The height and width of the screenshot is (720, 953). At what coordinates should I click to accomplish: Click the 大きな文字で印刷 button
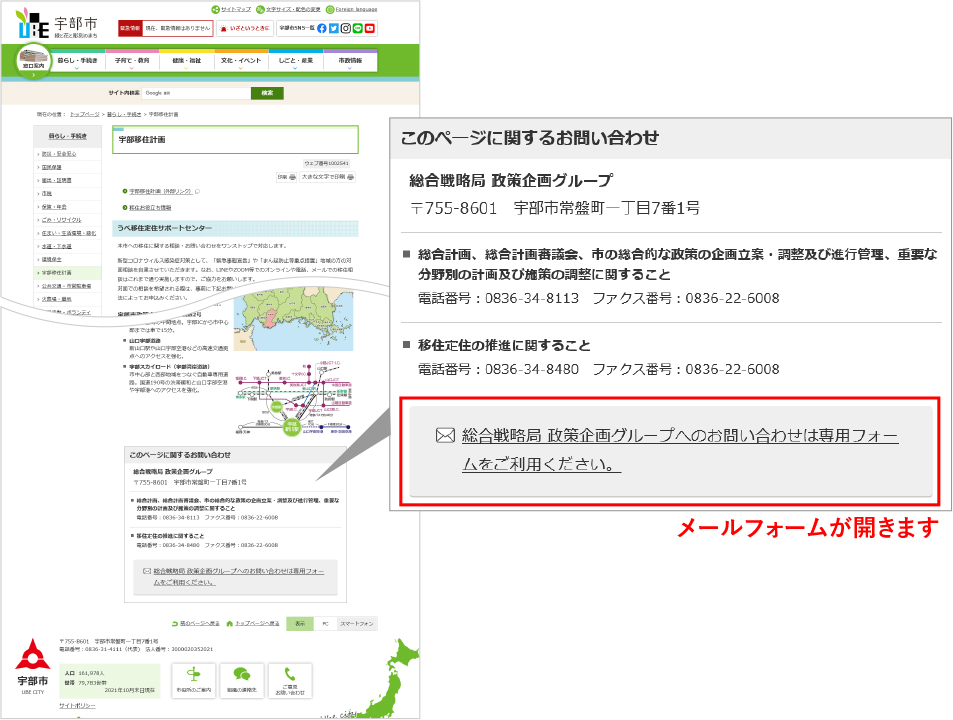[328, 177]
